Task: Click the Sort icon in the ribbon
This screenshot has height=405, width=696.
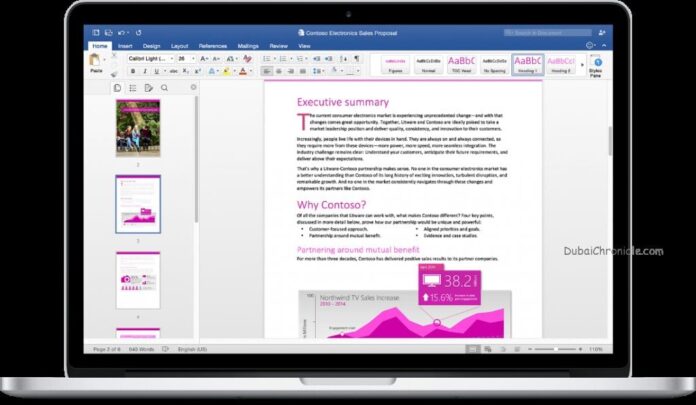Action: (344, 59)
